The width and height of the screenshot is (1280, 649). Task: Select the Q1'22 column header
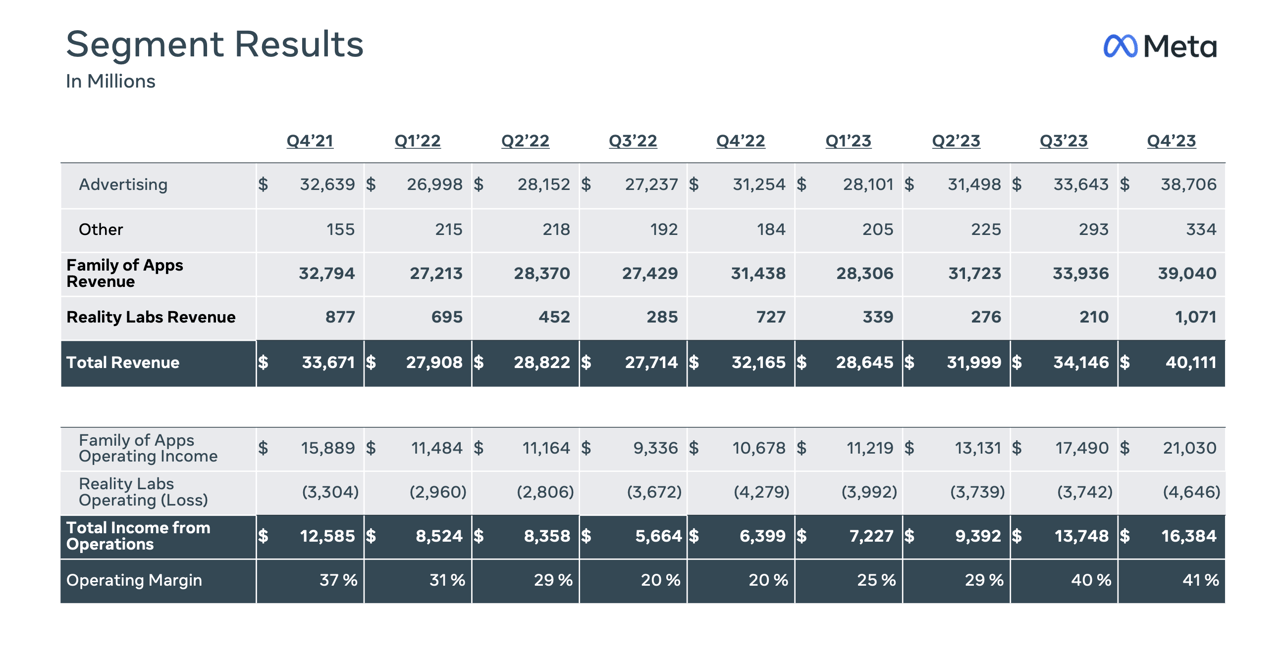pyautogui.click(x=417, y=141)
